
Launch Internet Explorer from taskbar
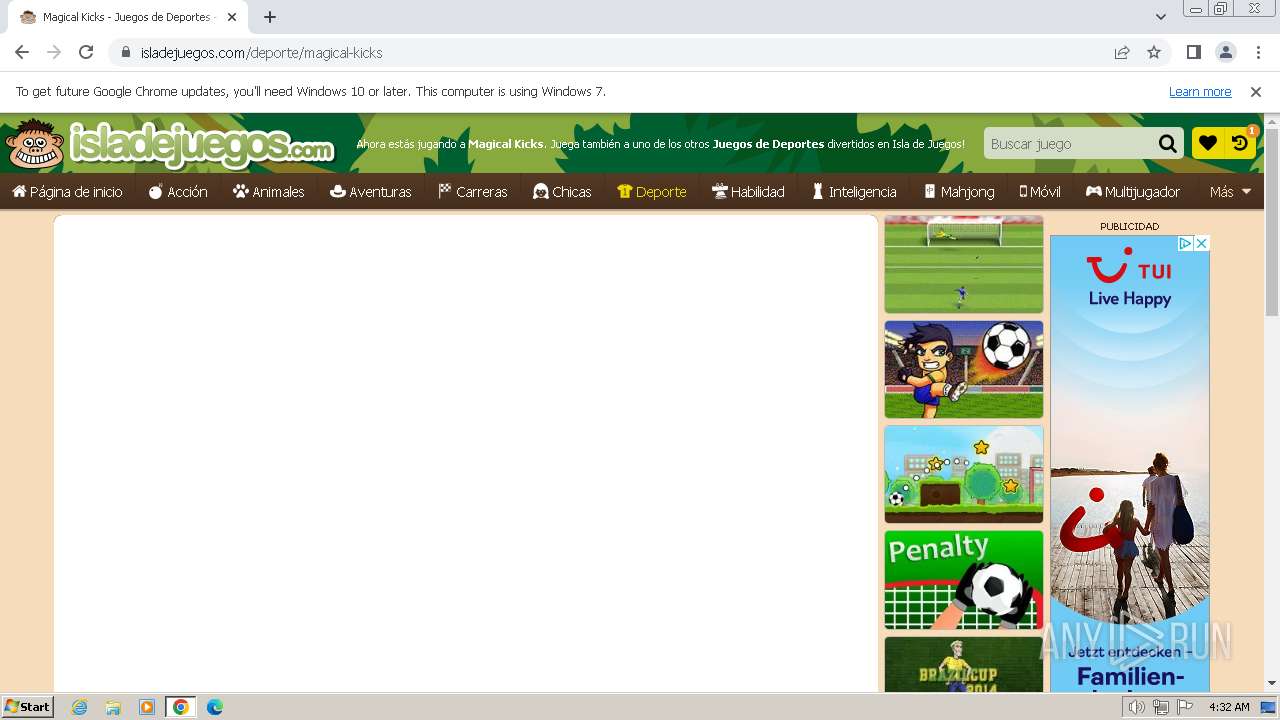[x=80, y=707]
